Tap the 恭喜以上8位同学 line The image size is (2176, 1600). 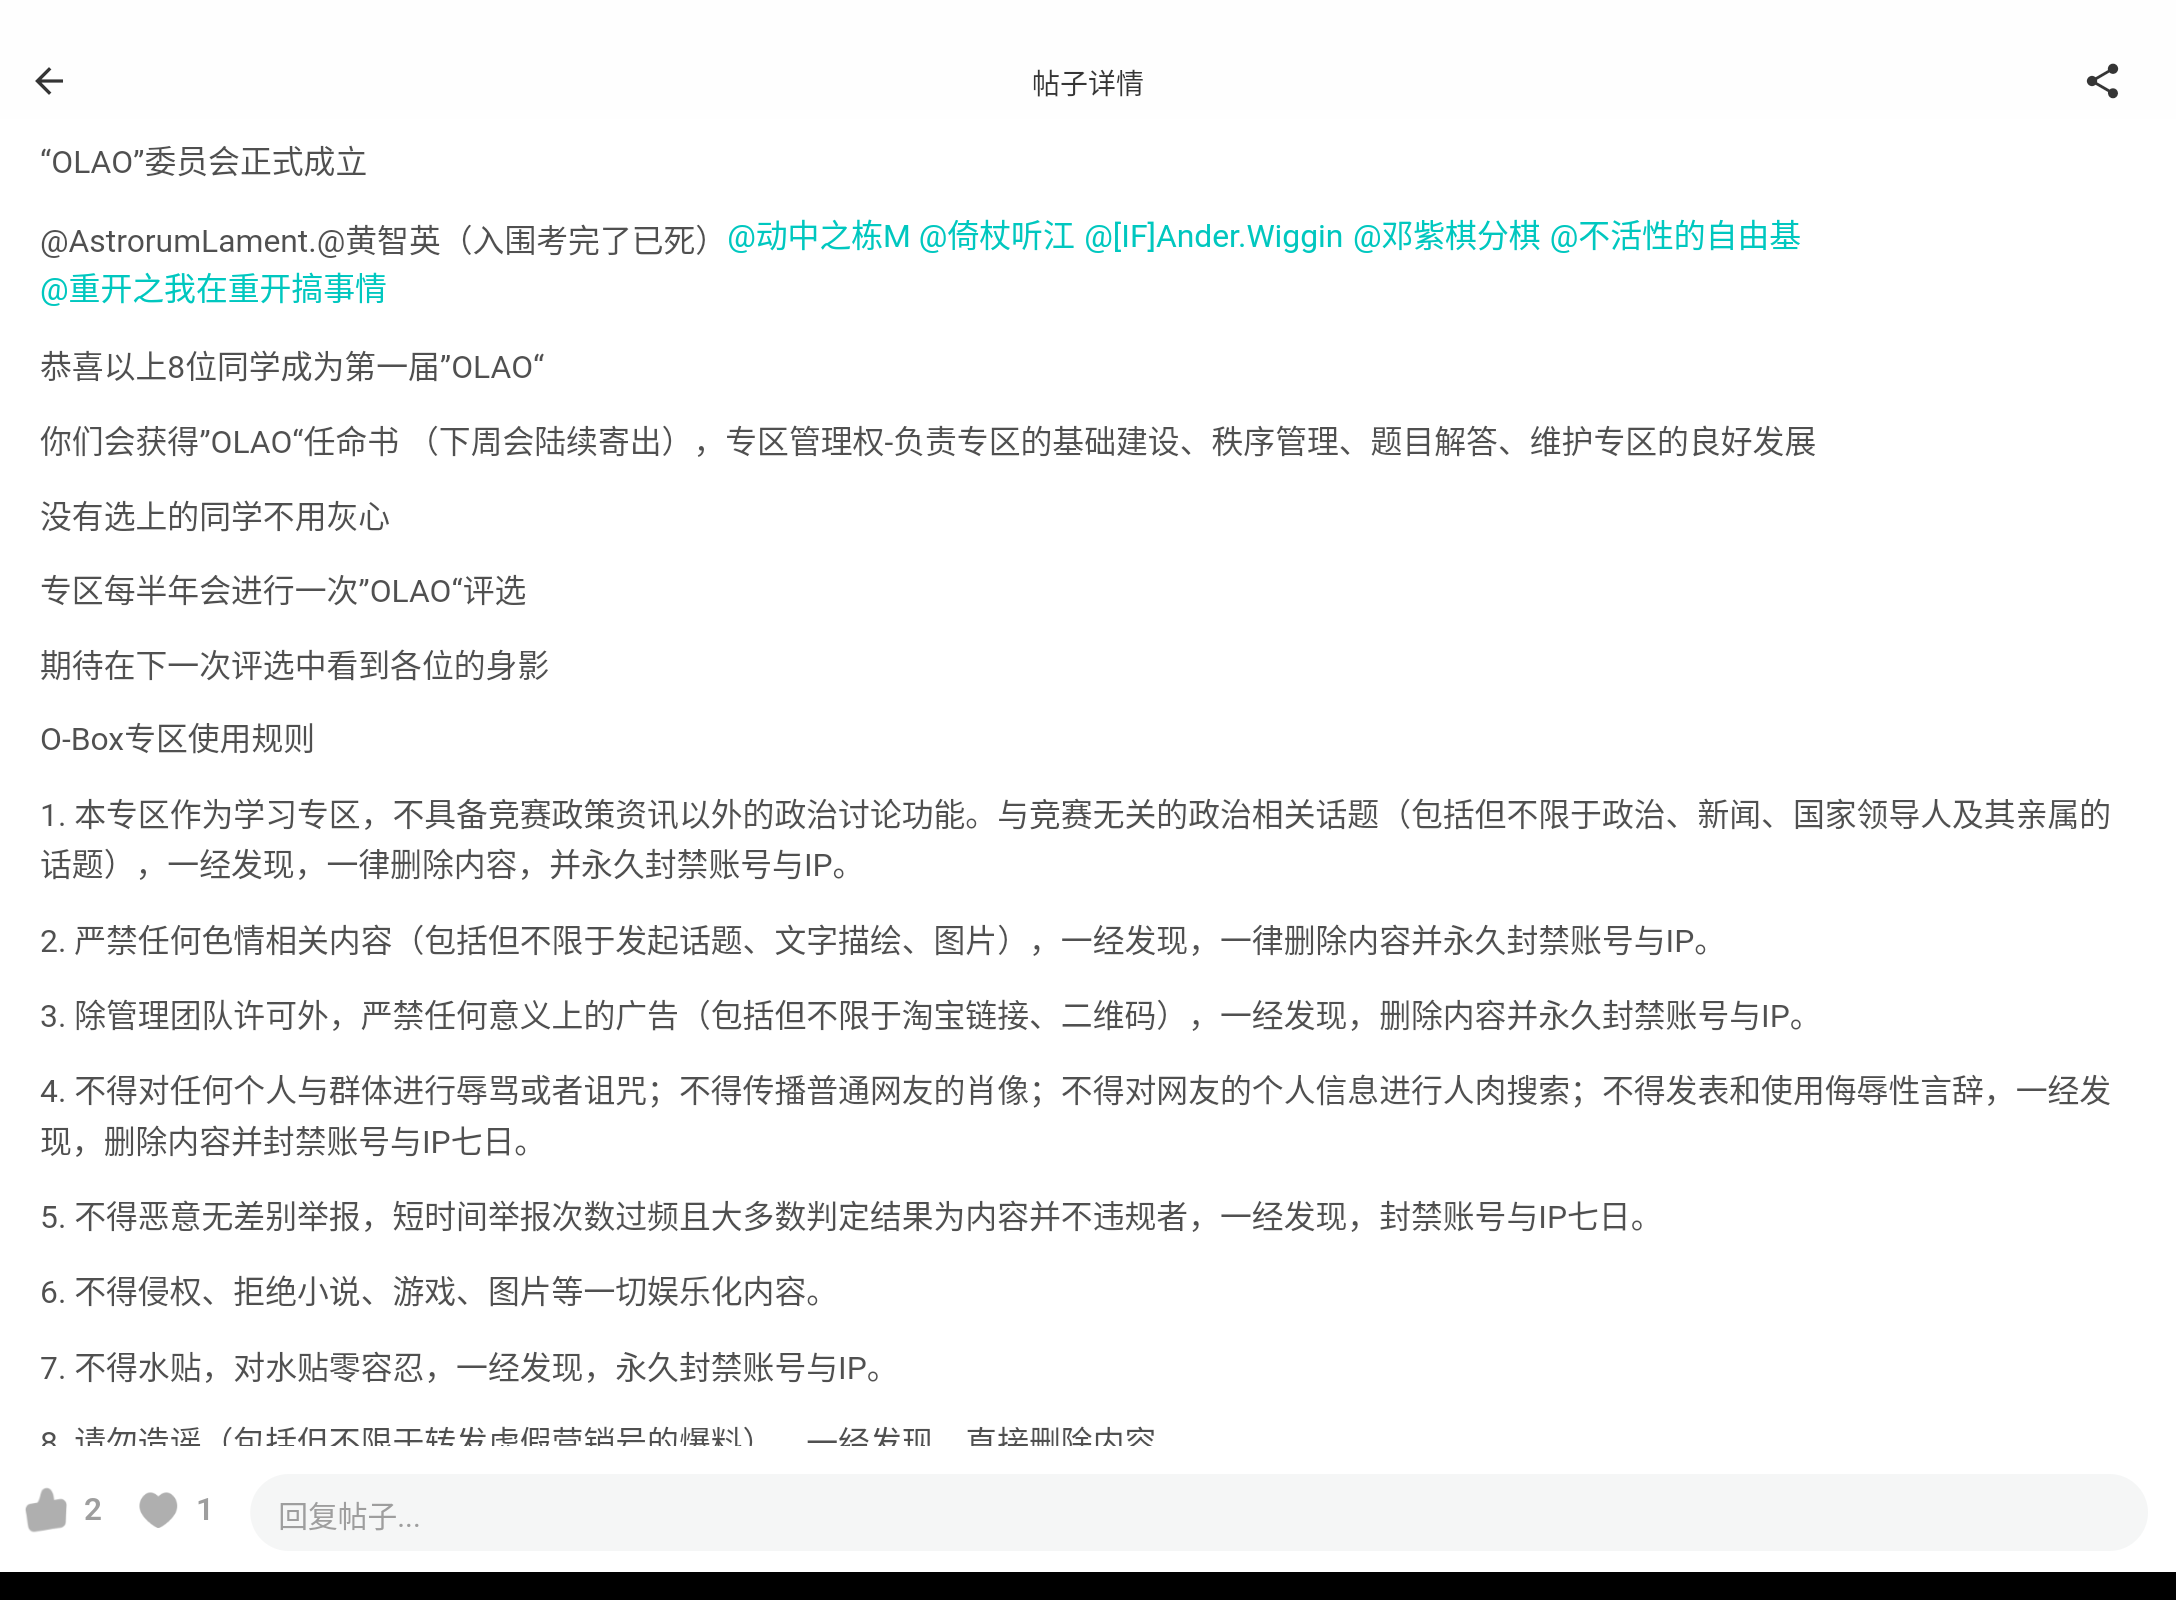[x=292, y=367]
